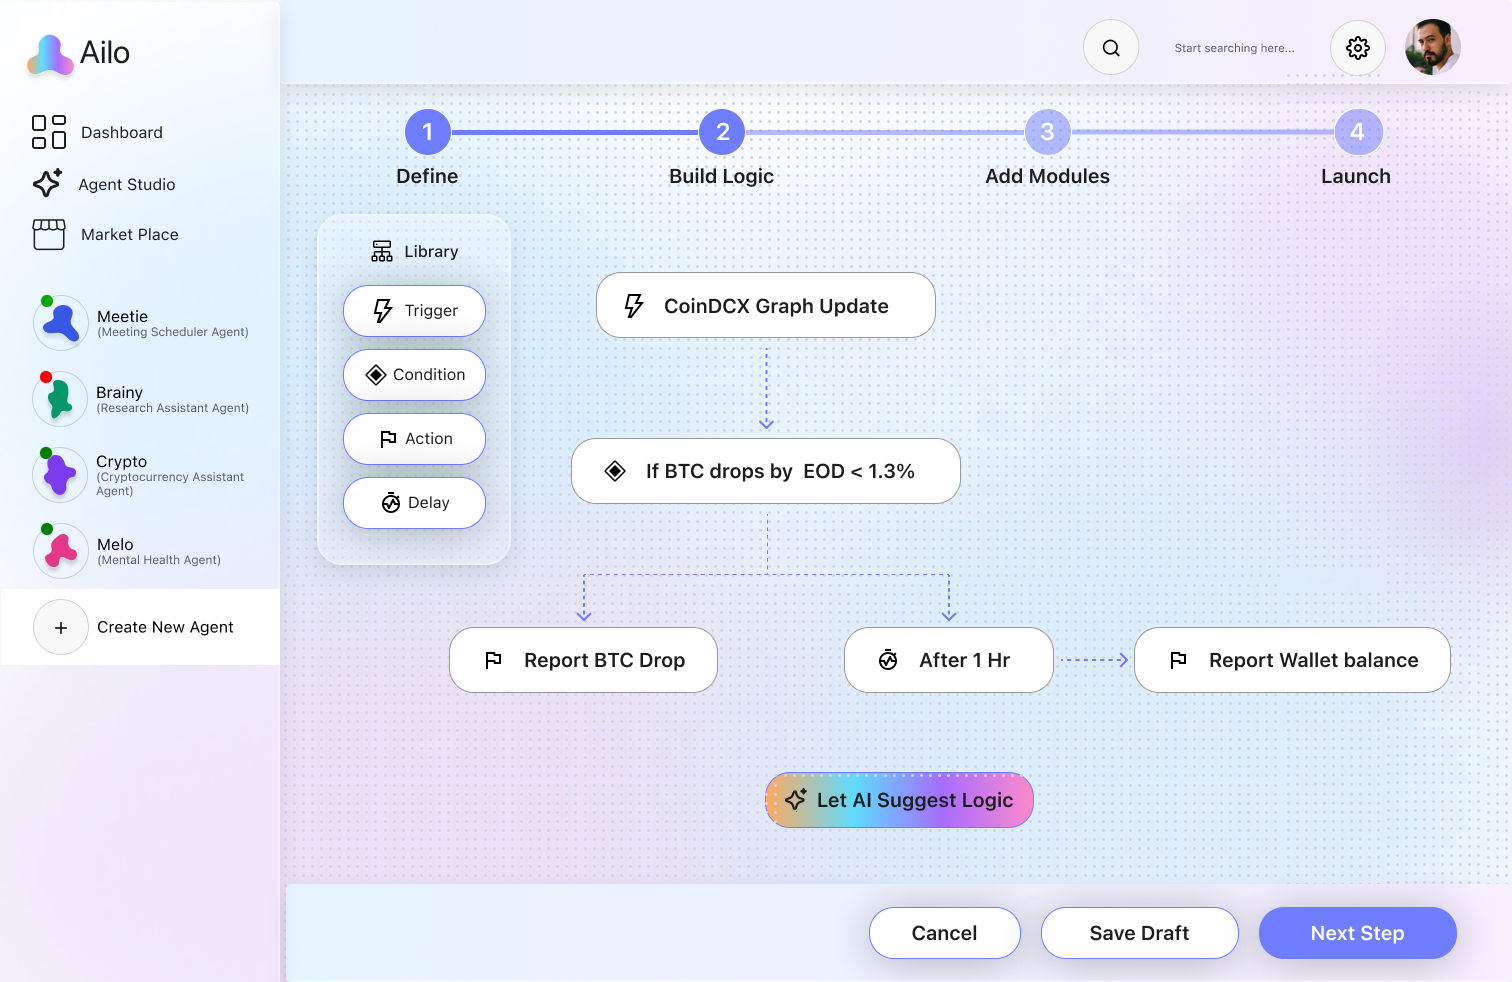This screenshot has width=1512, height=982.
Task: Add a Trigger from the Library
Action: click(414, 311)
